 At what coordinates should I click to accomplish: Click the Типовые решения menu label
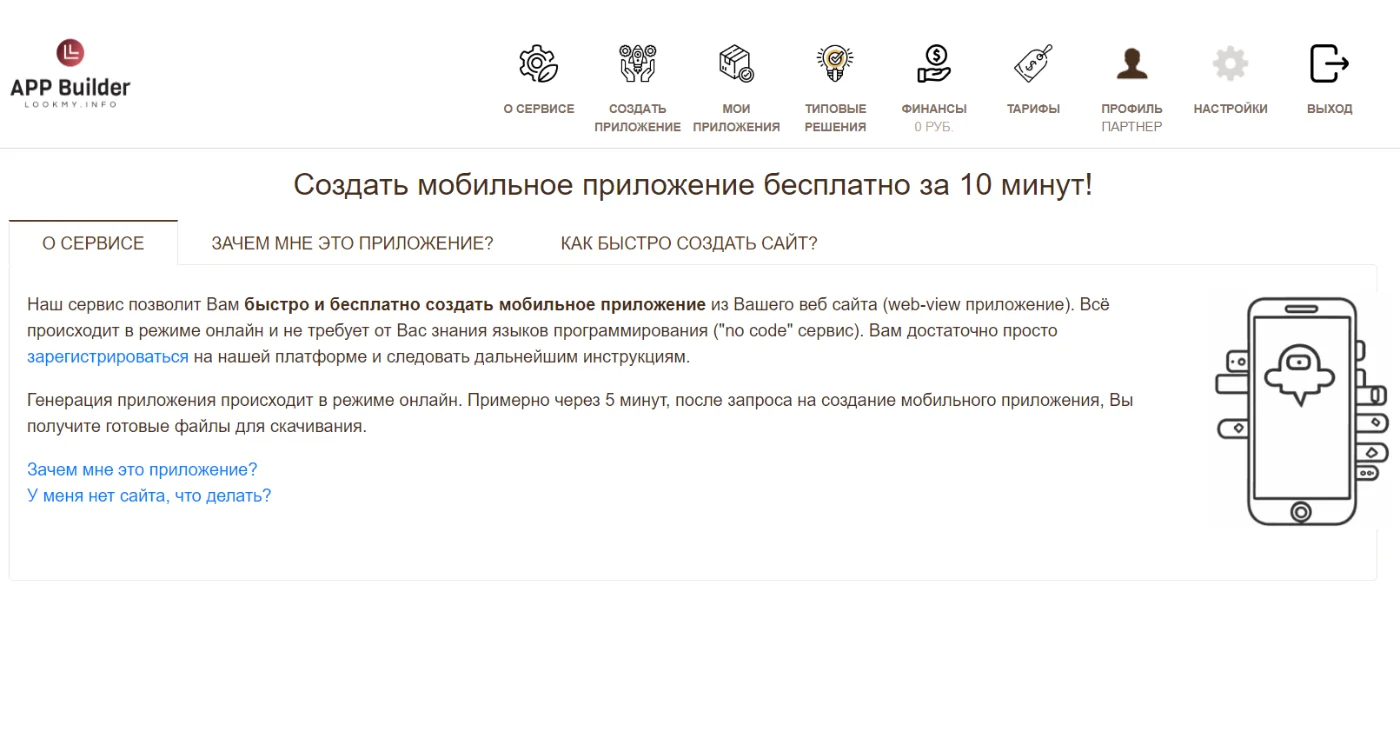coord(835,118)
